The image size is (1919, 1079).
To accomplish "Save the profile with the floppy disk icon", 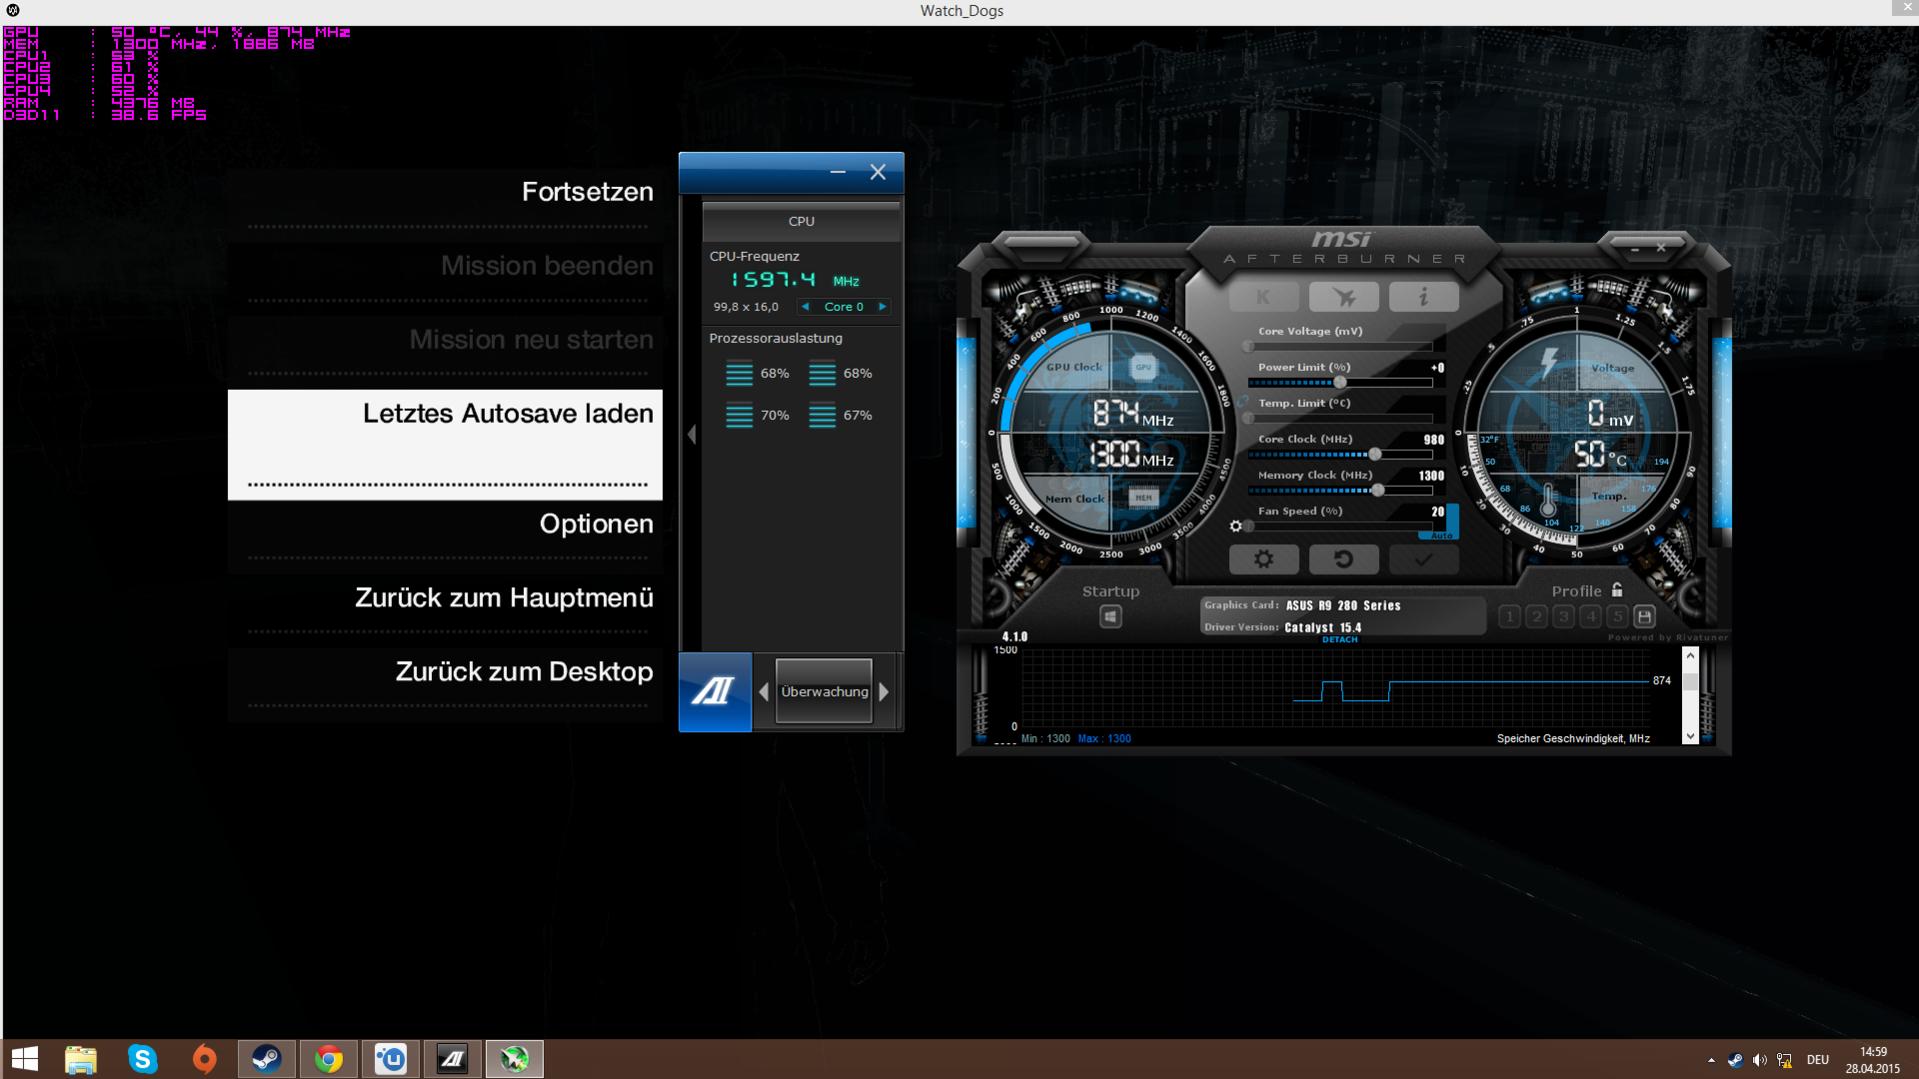I will point(1644,616).
